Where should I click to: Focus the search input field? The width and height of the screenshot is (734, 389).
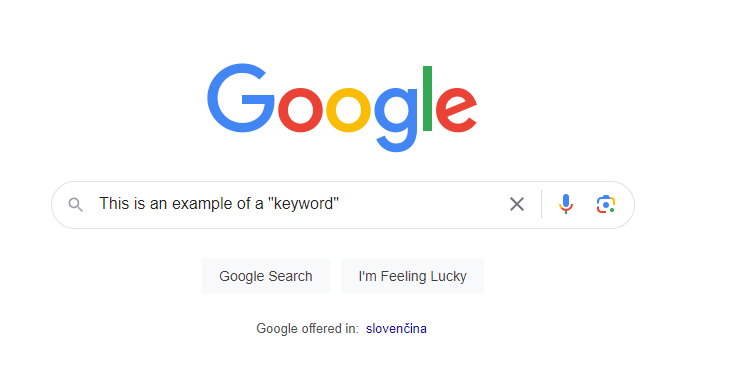coord(300,204)
